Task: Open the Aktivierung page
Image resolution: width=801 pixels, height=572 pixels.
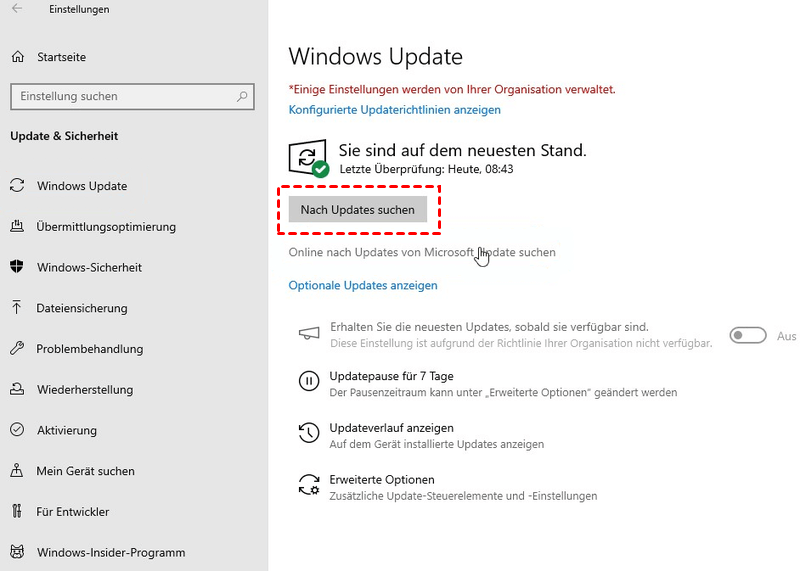Action: coord(67,431)
